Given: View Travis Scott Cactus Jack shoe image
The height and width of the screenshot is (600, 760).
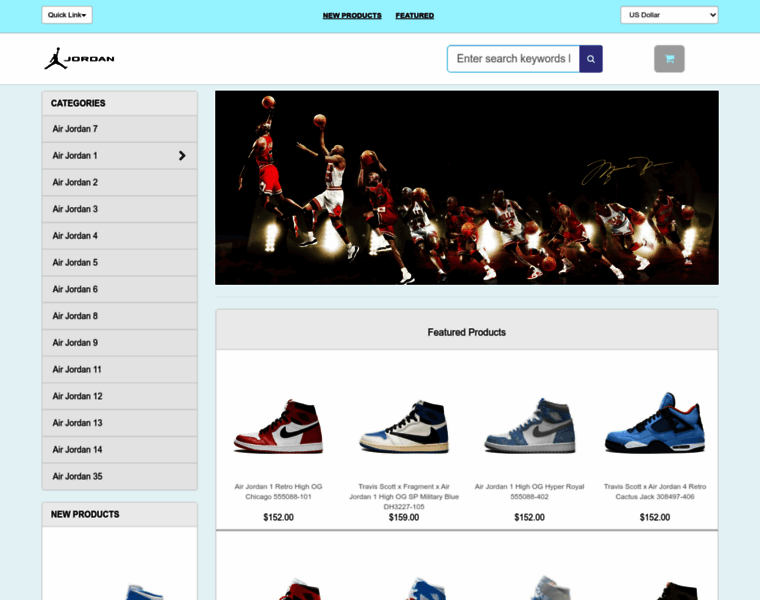Looking at the screenshot, I should coord(655,423).
